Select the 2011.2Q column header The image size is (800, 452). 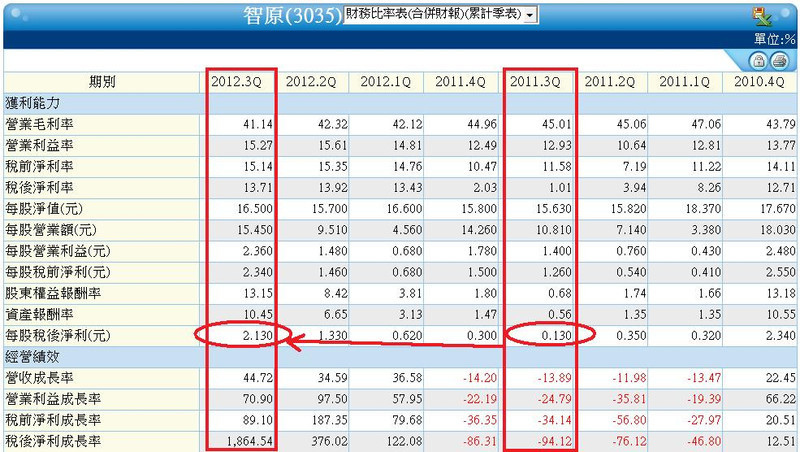610,82
